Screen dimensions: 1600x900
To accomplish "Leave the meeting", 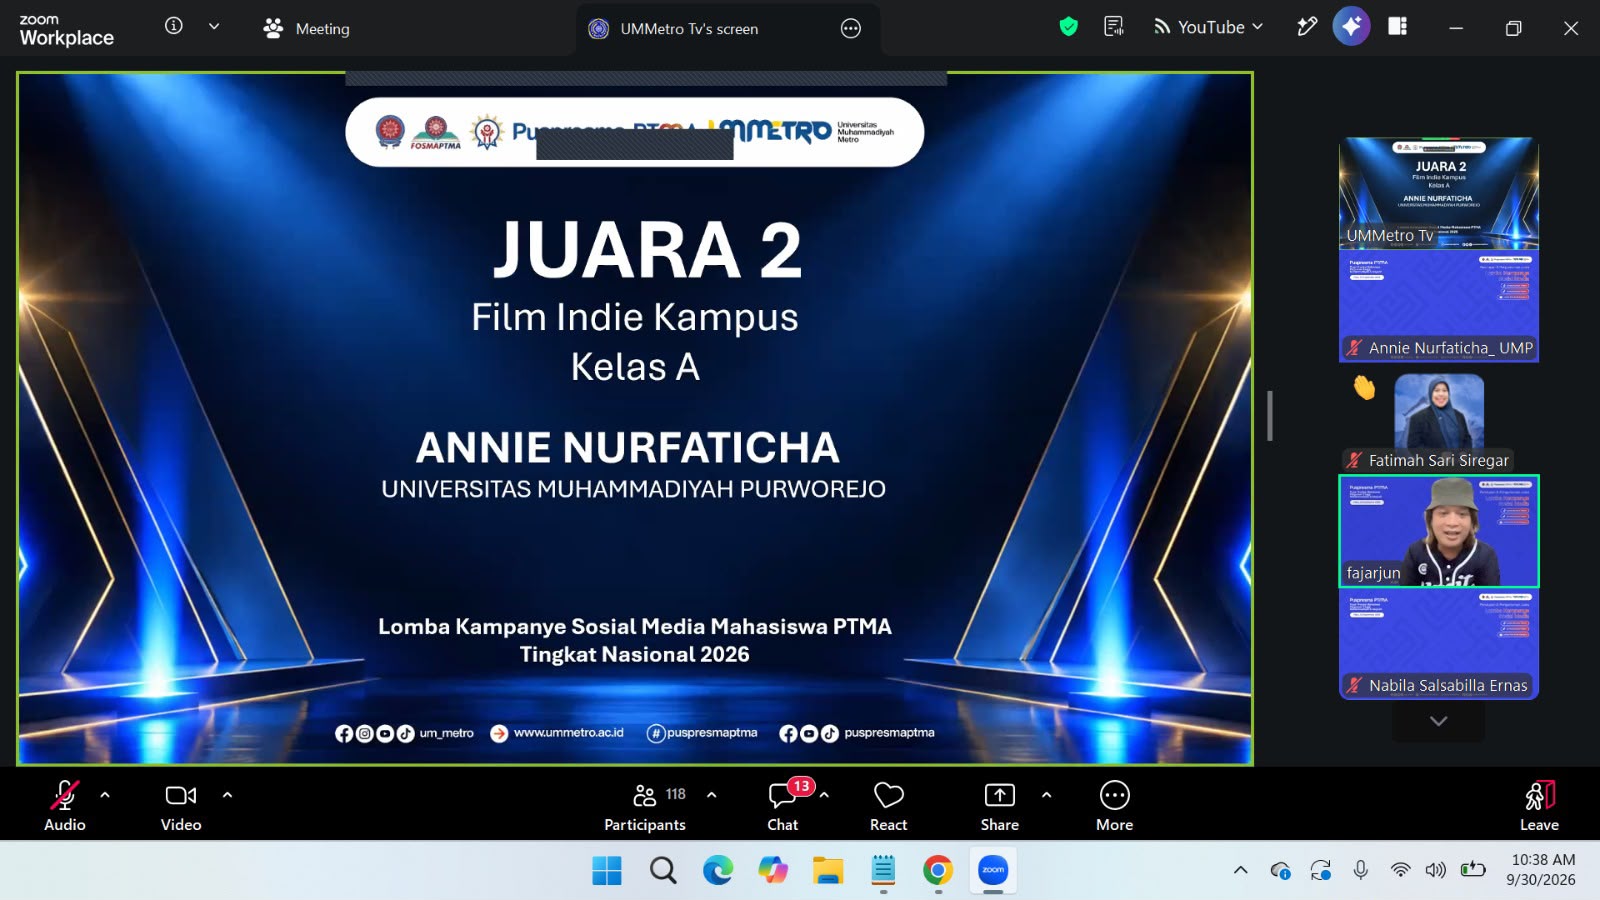I will (1539, 805).
